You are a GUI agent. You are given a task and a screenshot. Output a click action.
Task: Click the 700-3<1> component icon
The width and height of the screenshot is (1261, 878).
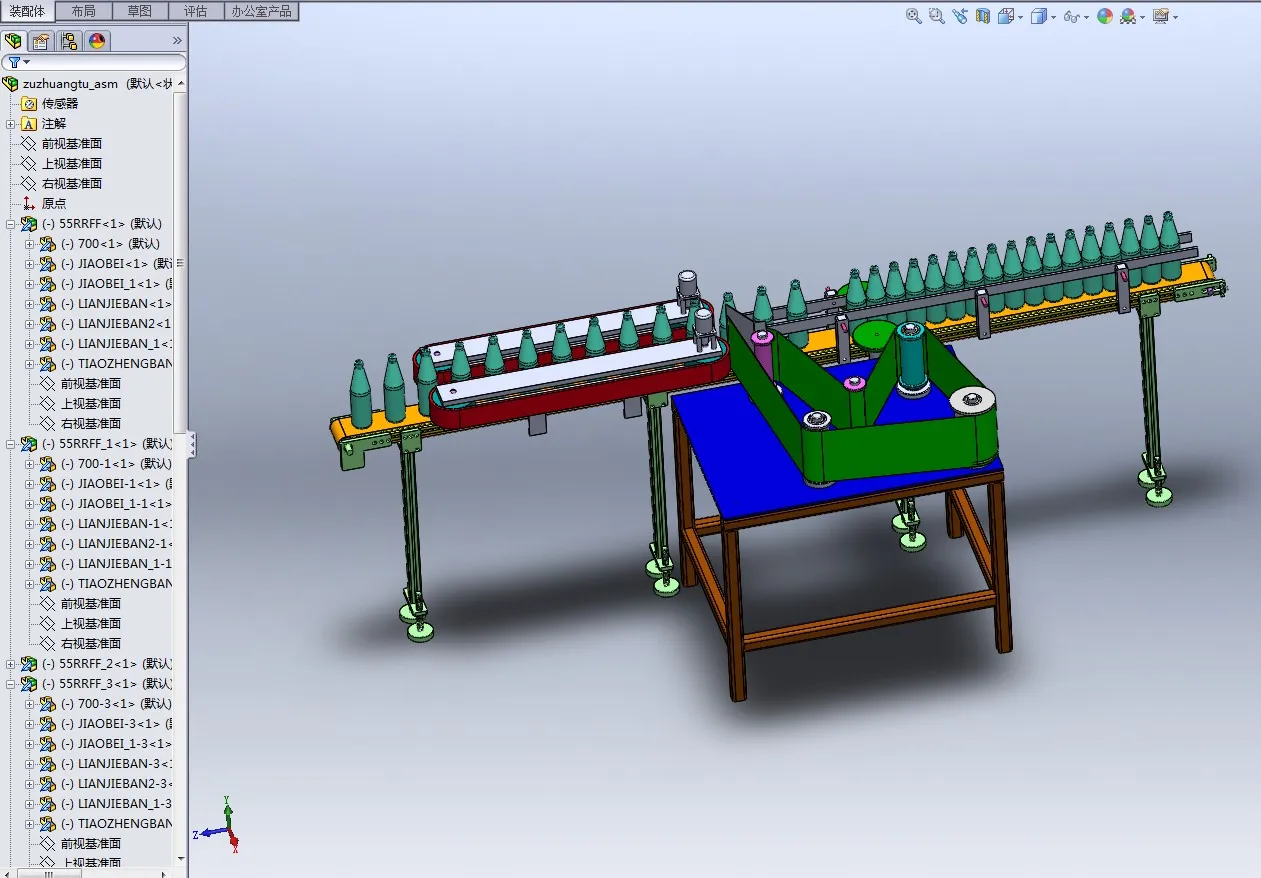pyautogui.click(x=47, y=704)
